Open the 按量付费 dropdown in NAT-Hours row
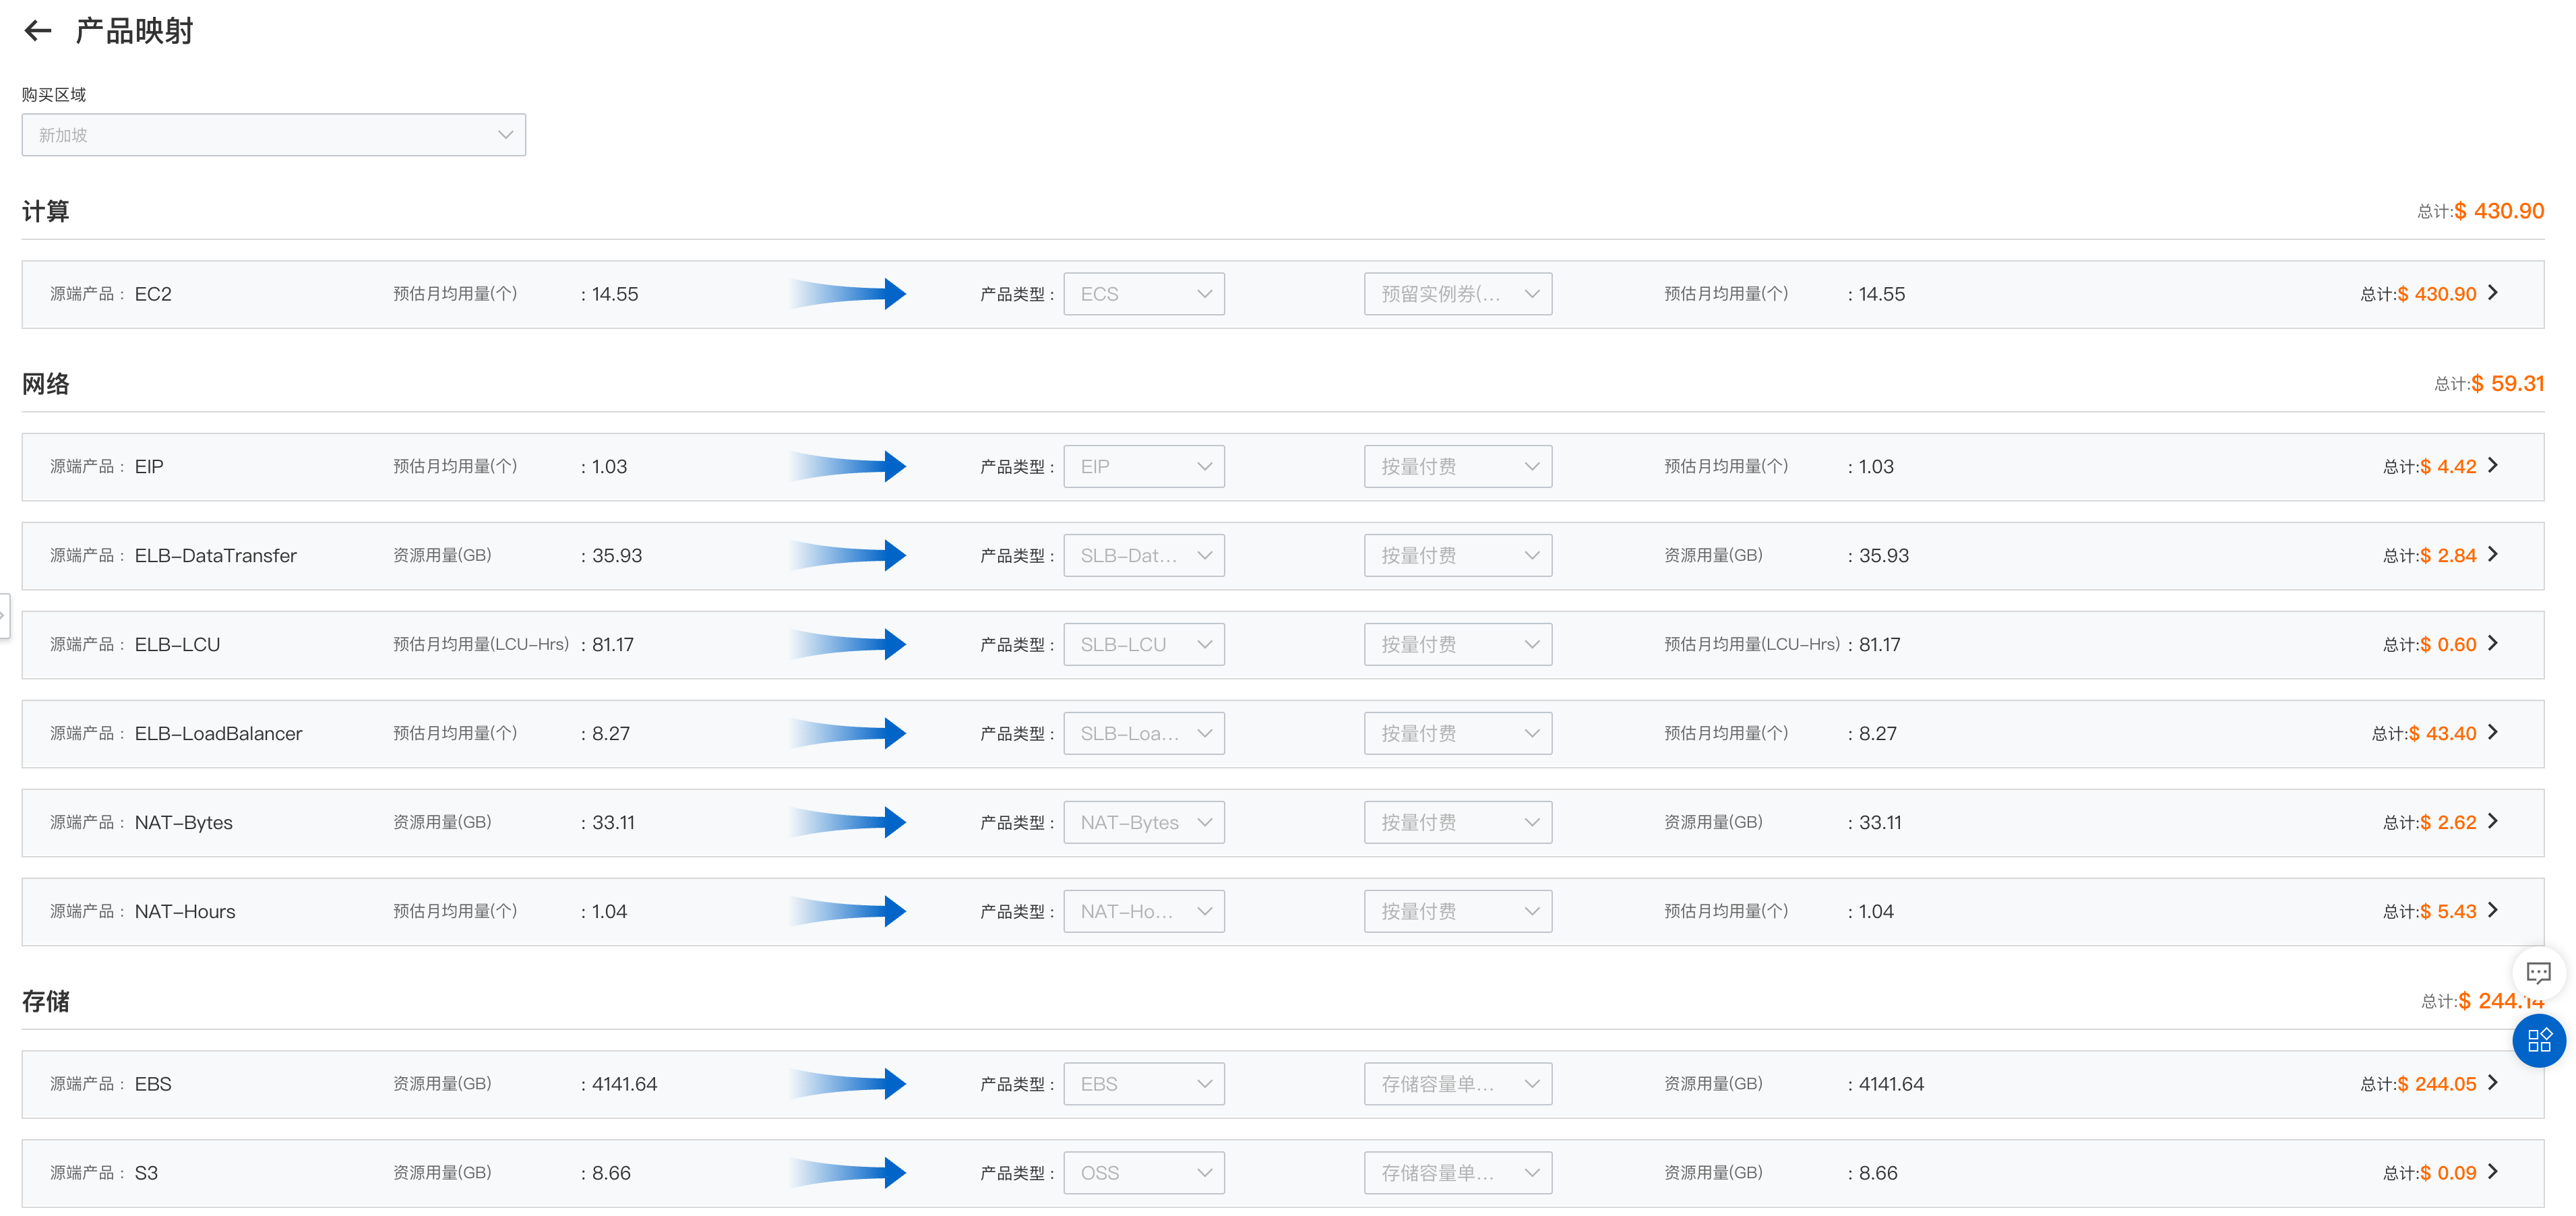This screenshot has height=1216, width=2576. [1458, 912]
